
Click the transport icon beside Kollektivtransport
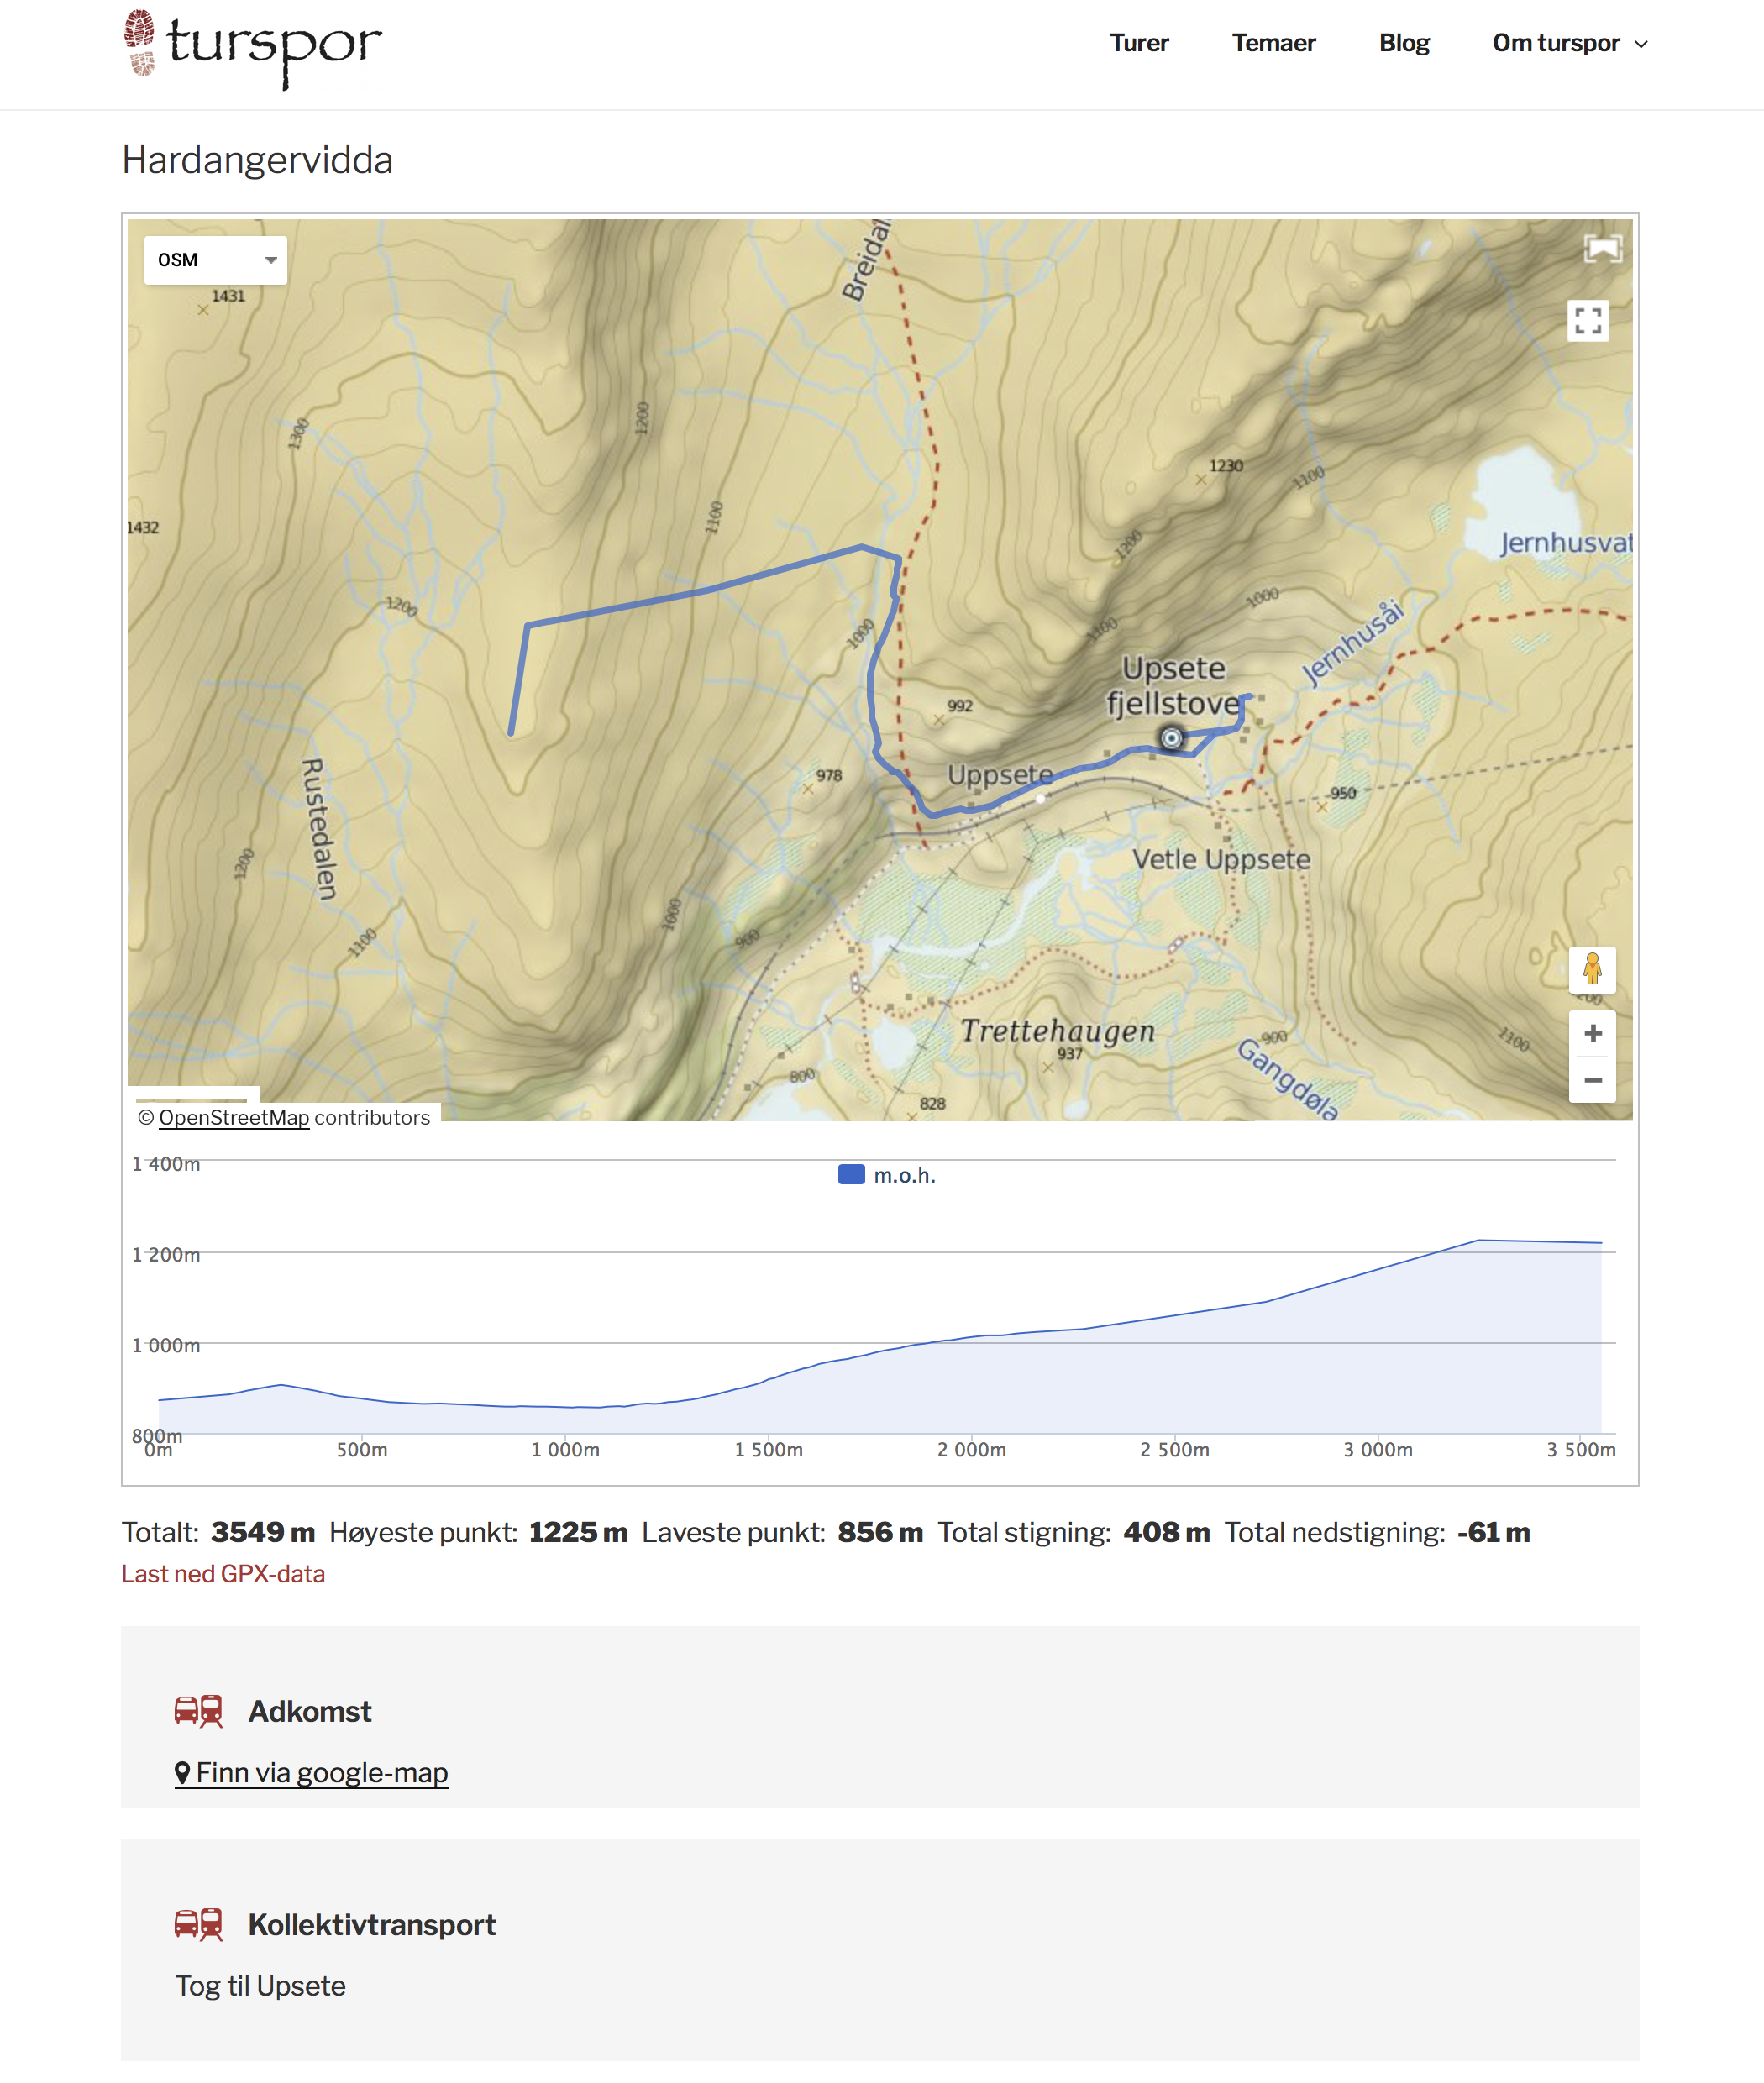pyautogui.click(x=198, y=1924)
